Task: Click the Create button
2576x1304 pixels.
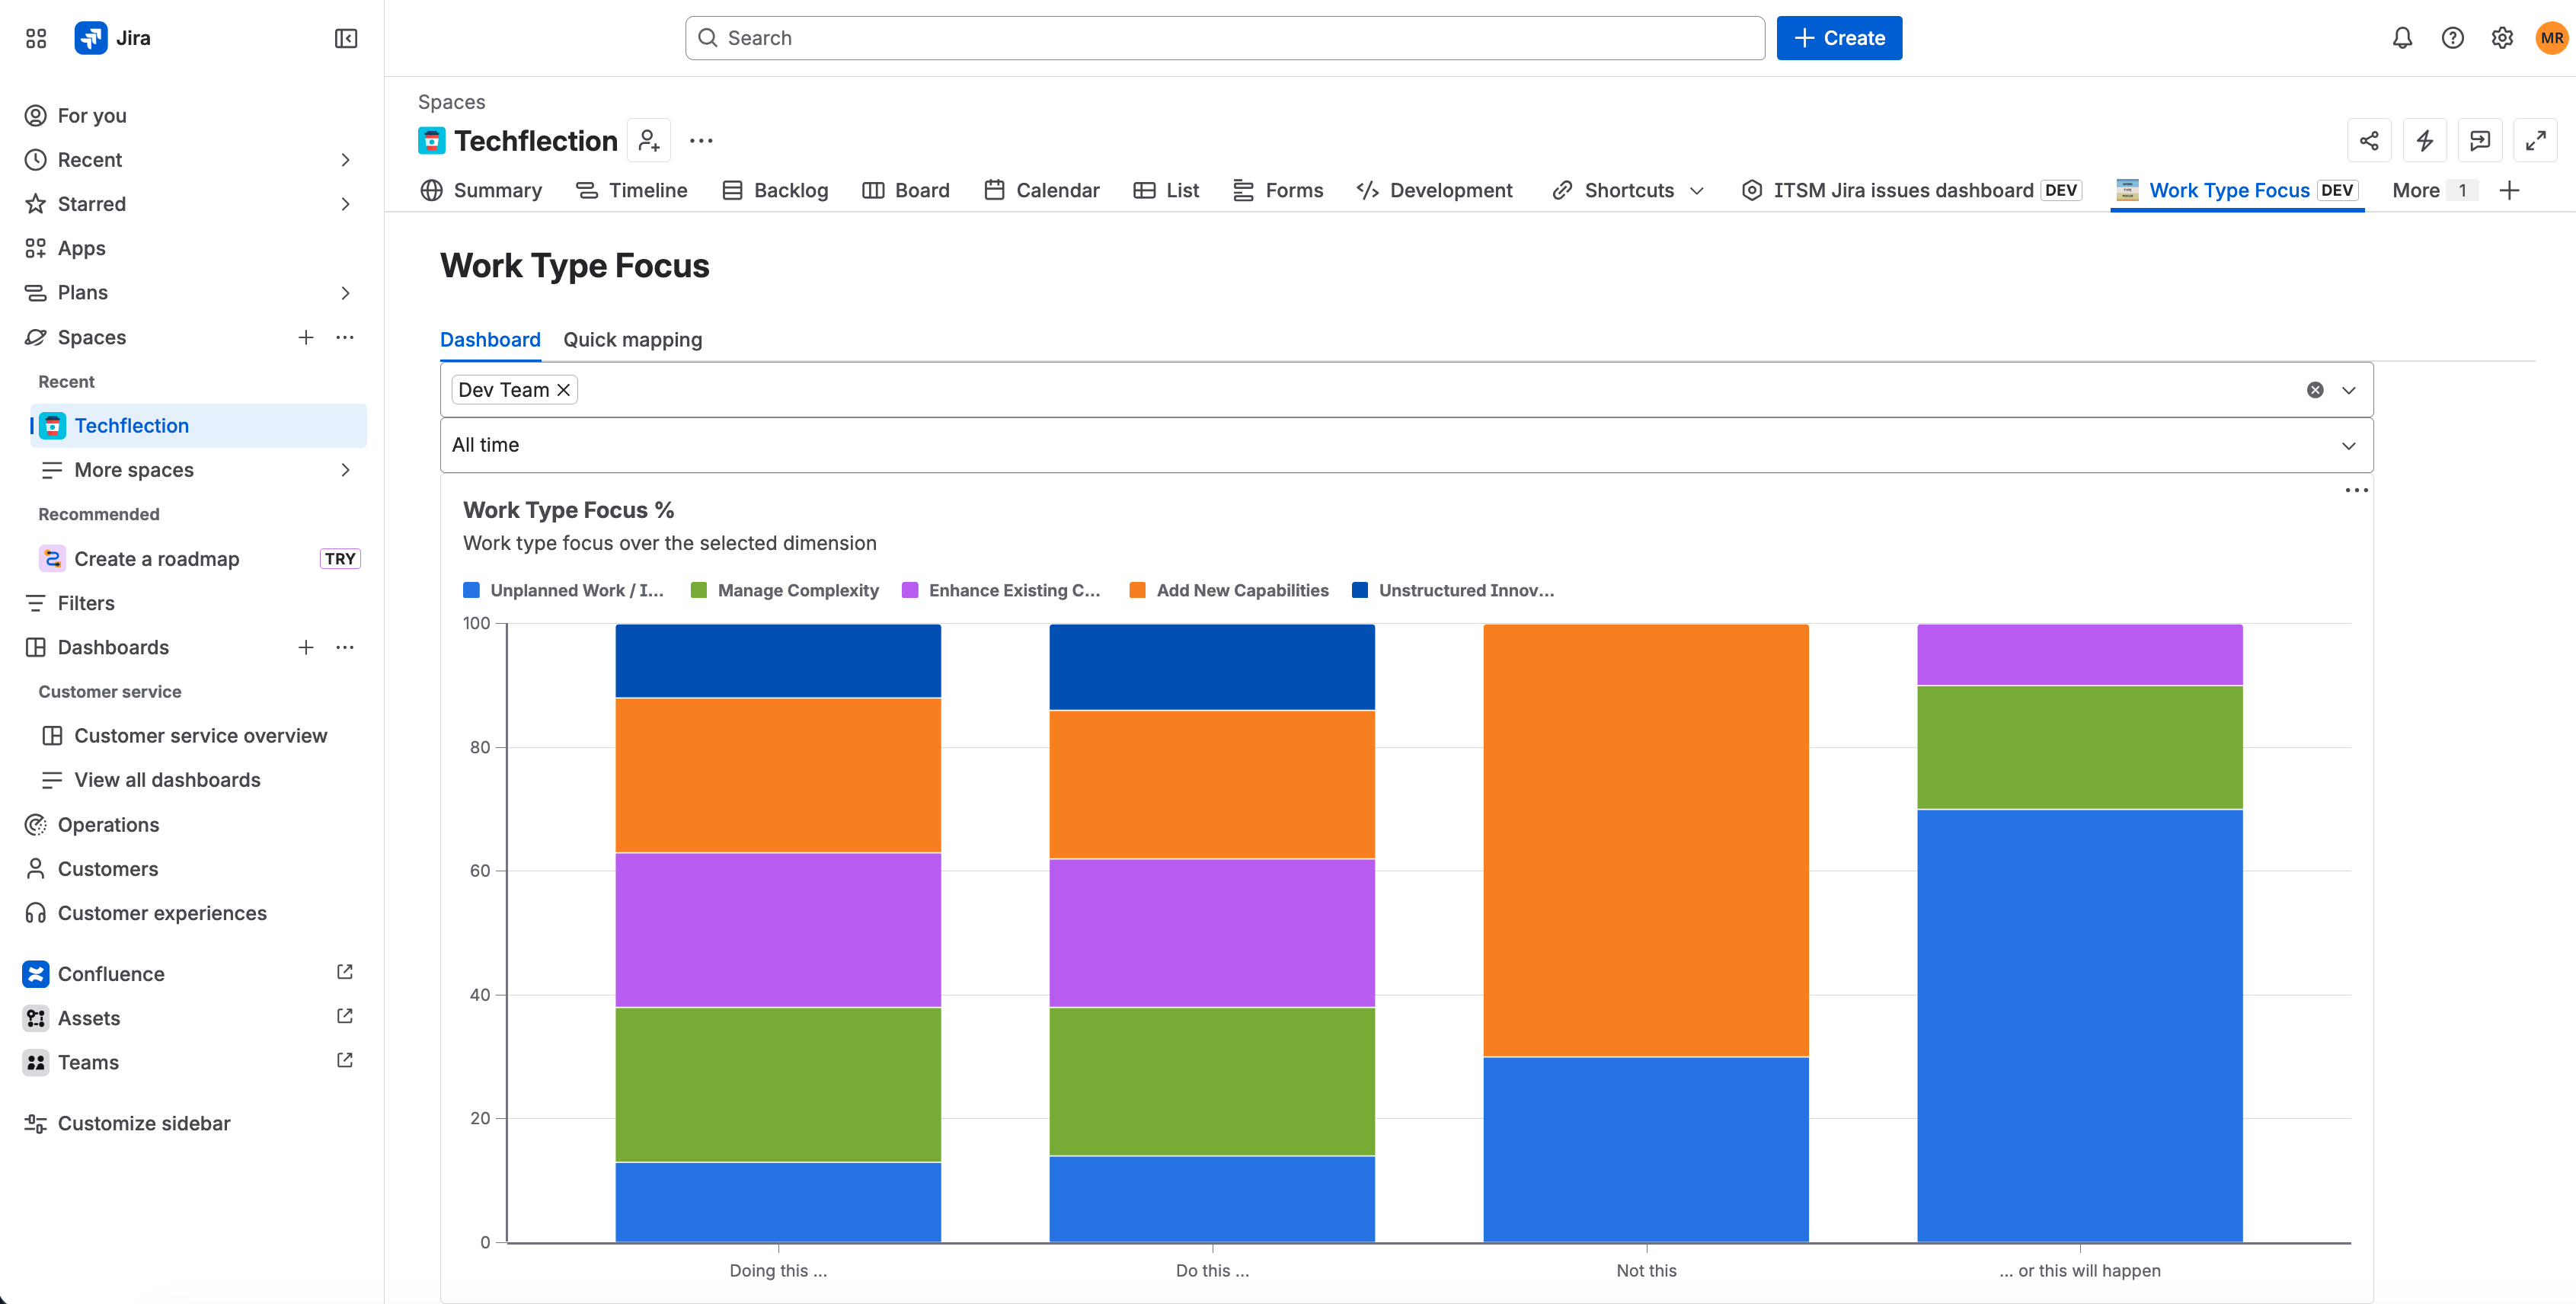Action: [x=1839, y=38]
